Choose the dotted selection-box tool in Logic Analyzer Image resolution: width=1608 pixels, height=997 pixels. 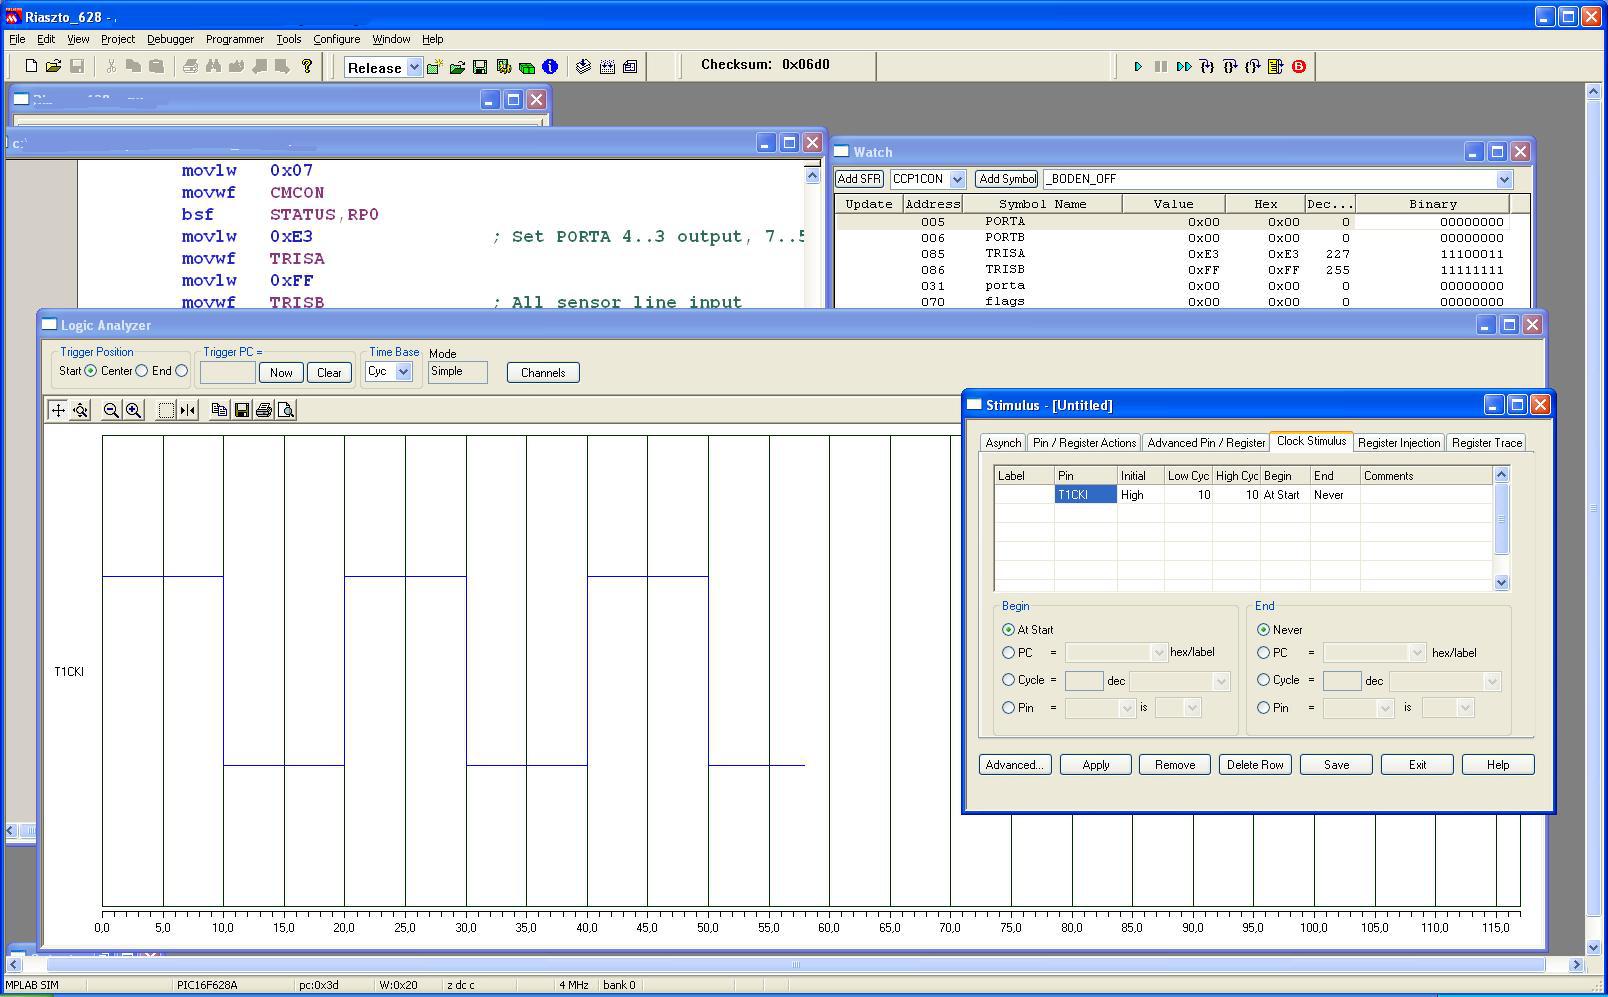pos(166,410)
